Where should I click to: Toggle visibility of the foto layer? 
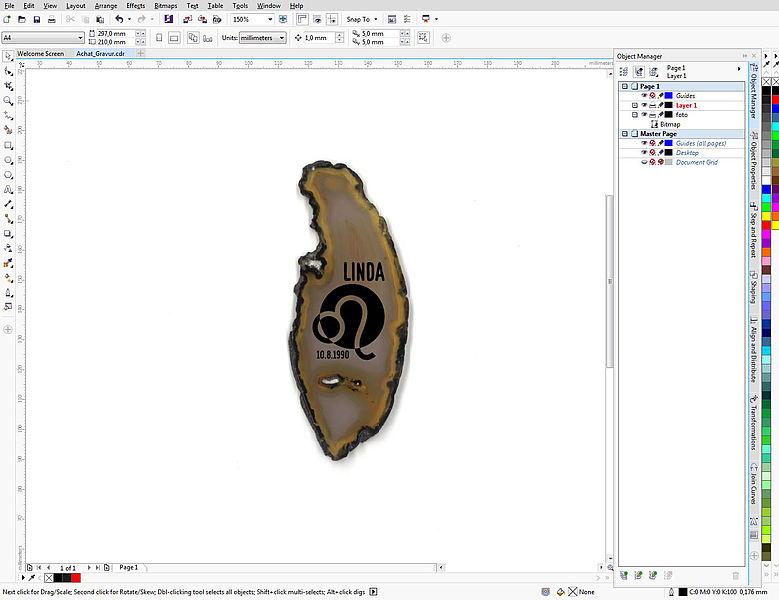coord(644,115)
